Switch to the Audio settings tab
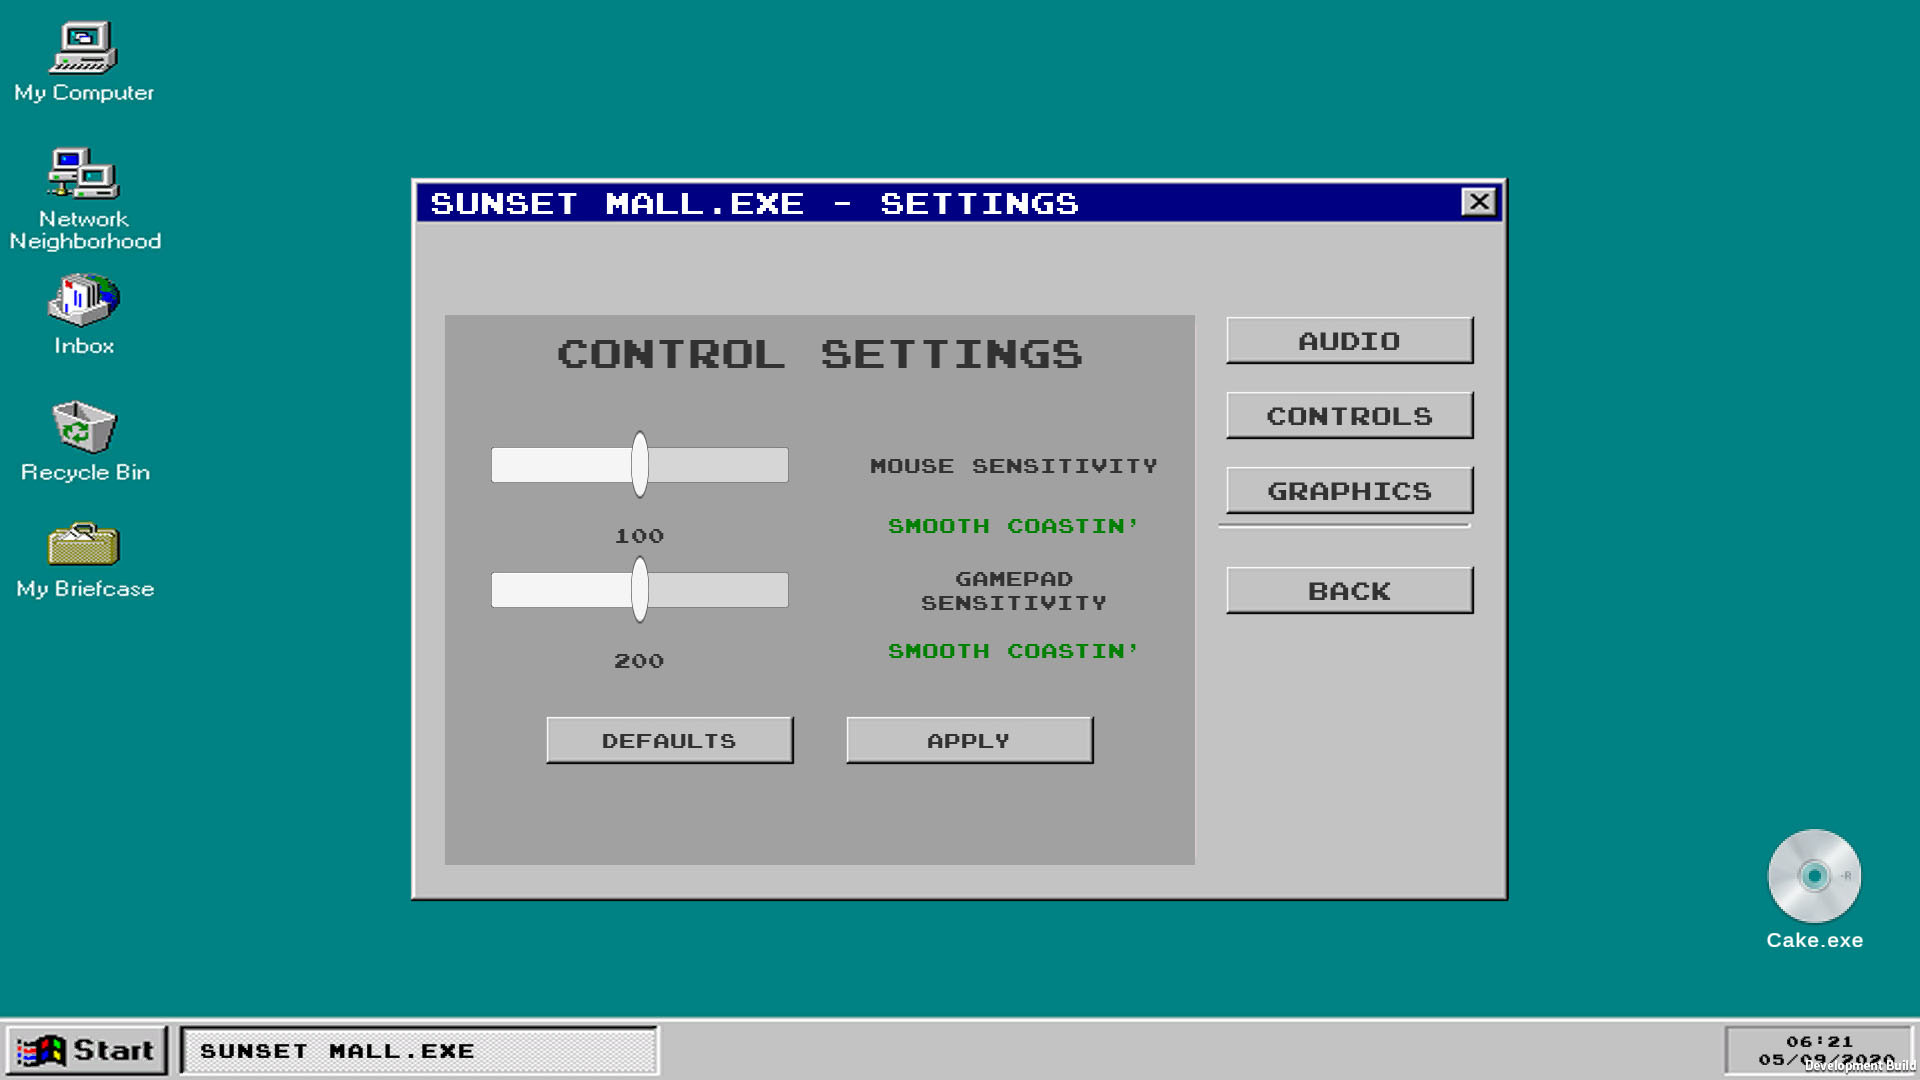The image size is (1920, 1080). click(x=1349, y=341)
